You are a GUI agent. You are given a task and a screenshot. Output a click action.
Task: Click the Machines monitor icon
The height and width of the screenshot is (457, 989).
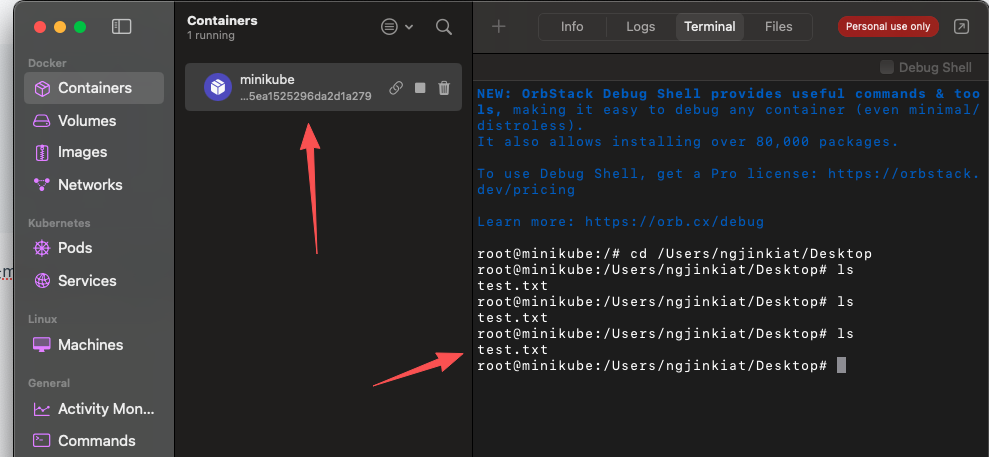click(x=42, y=345)
